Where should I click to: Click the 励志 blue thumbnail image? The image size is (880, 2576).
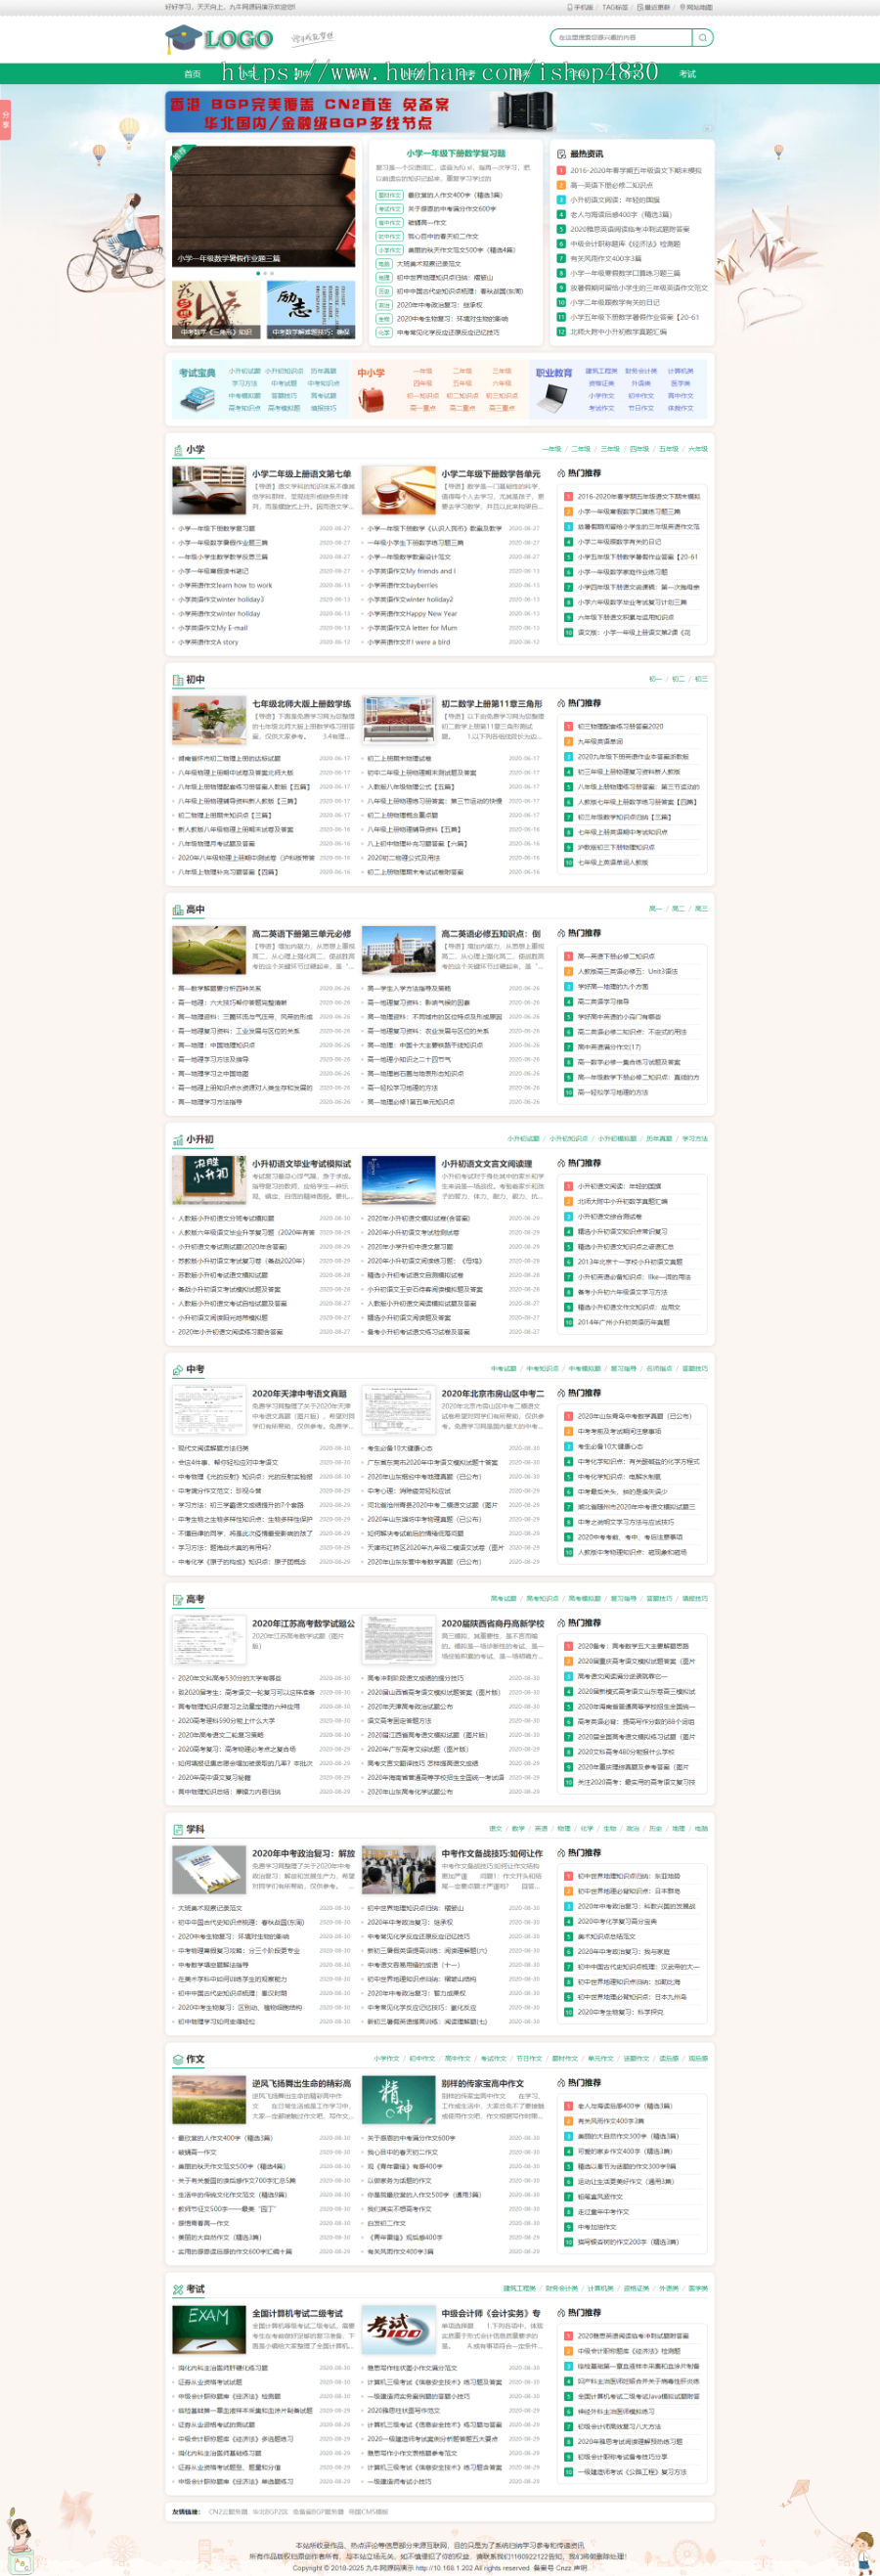click(x=311, y=310)
